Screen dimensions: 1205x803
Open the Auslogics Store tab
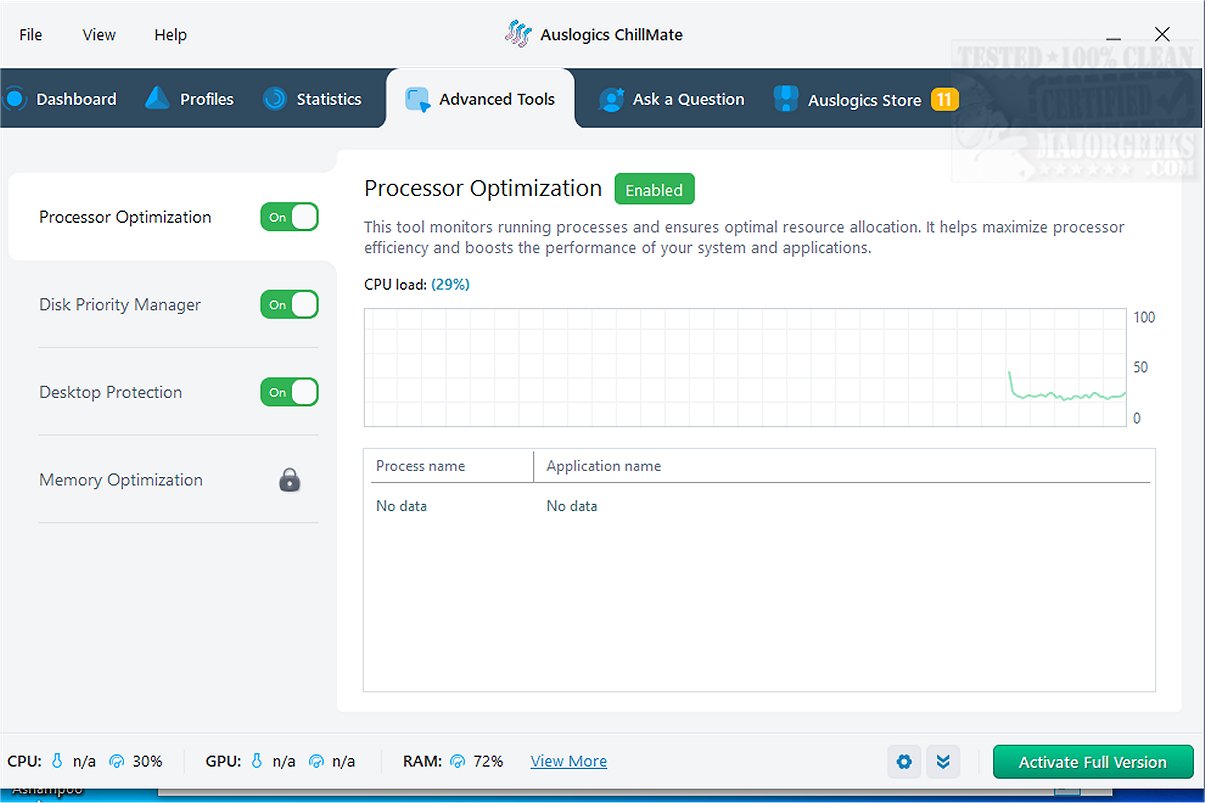865,99
